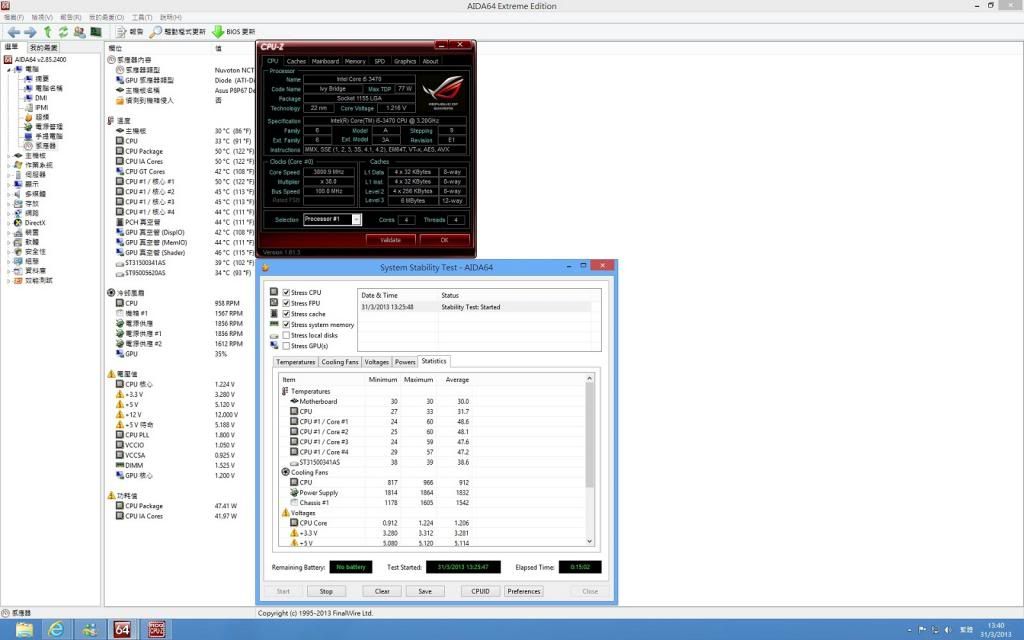Screen dimensions: 1024x640
Task: Open the first menu (F) in AIDA64 menu bar
Action: pos(14,18)
